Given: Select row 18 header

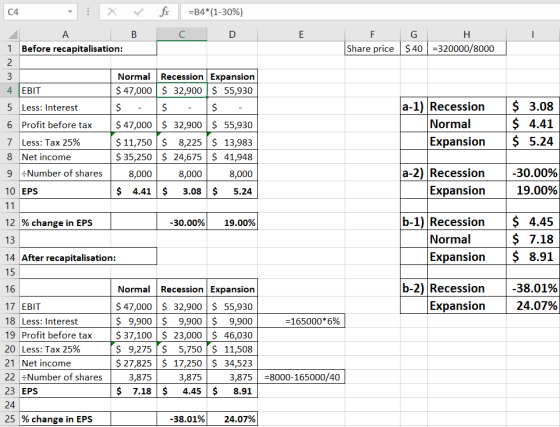Looking at the screenshot, I should click(x=10, y=321).
